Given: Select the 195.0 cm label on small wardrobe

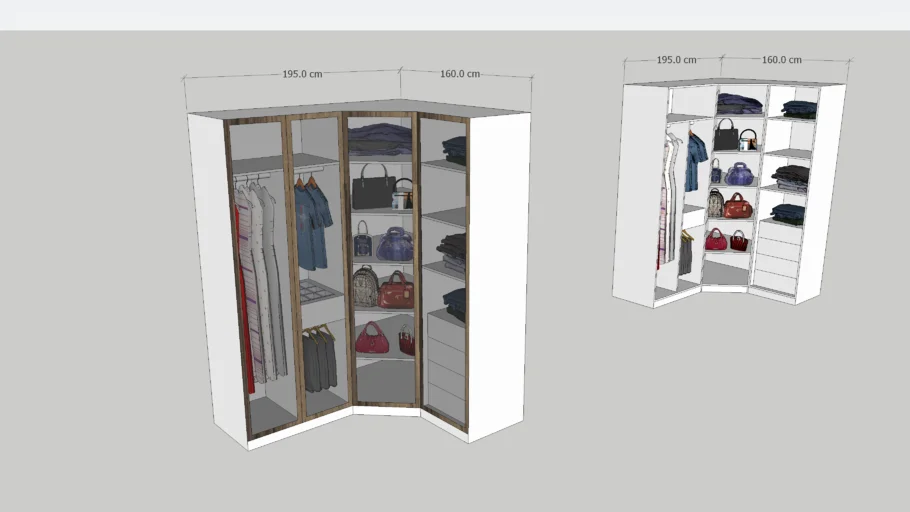Looking at the screenshot, I should [x=676, y=60].
